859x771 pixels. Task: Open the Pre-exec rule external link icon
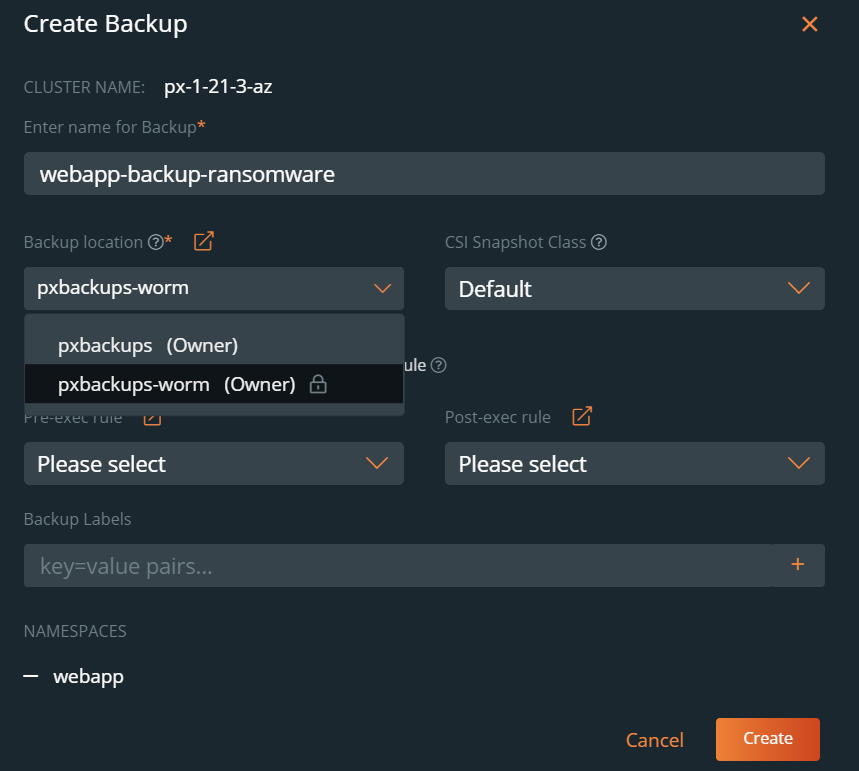coord(152,417)
